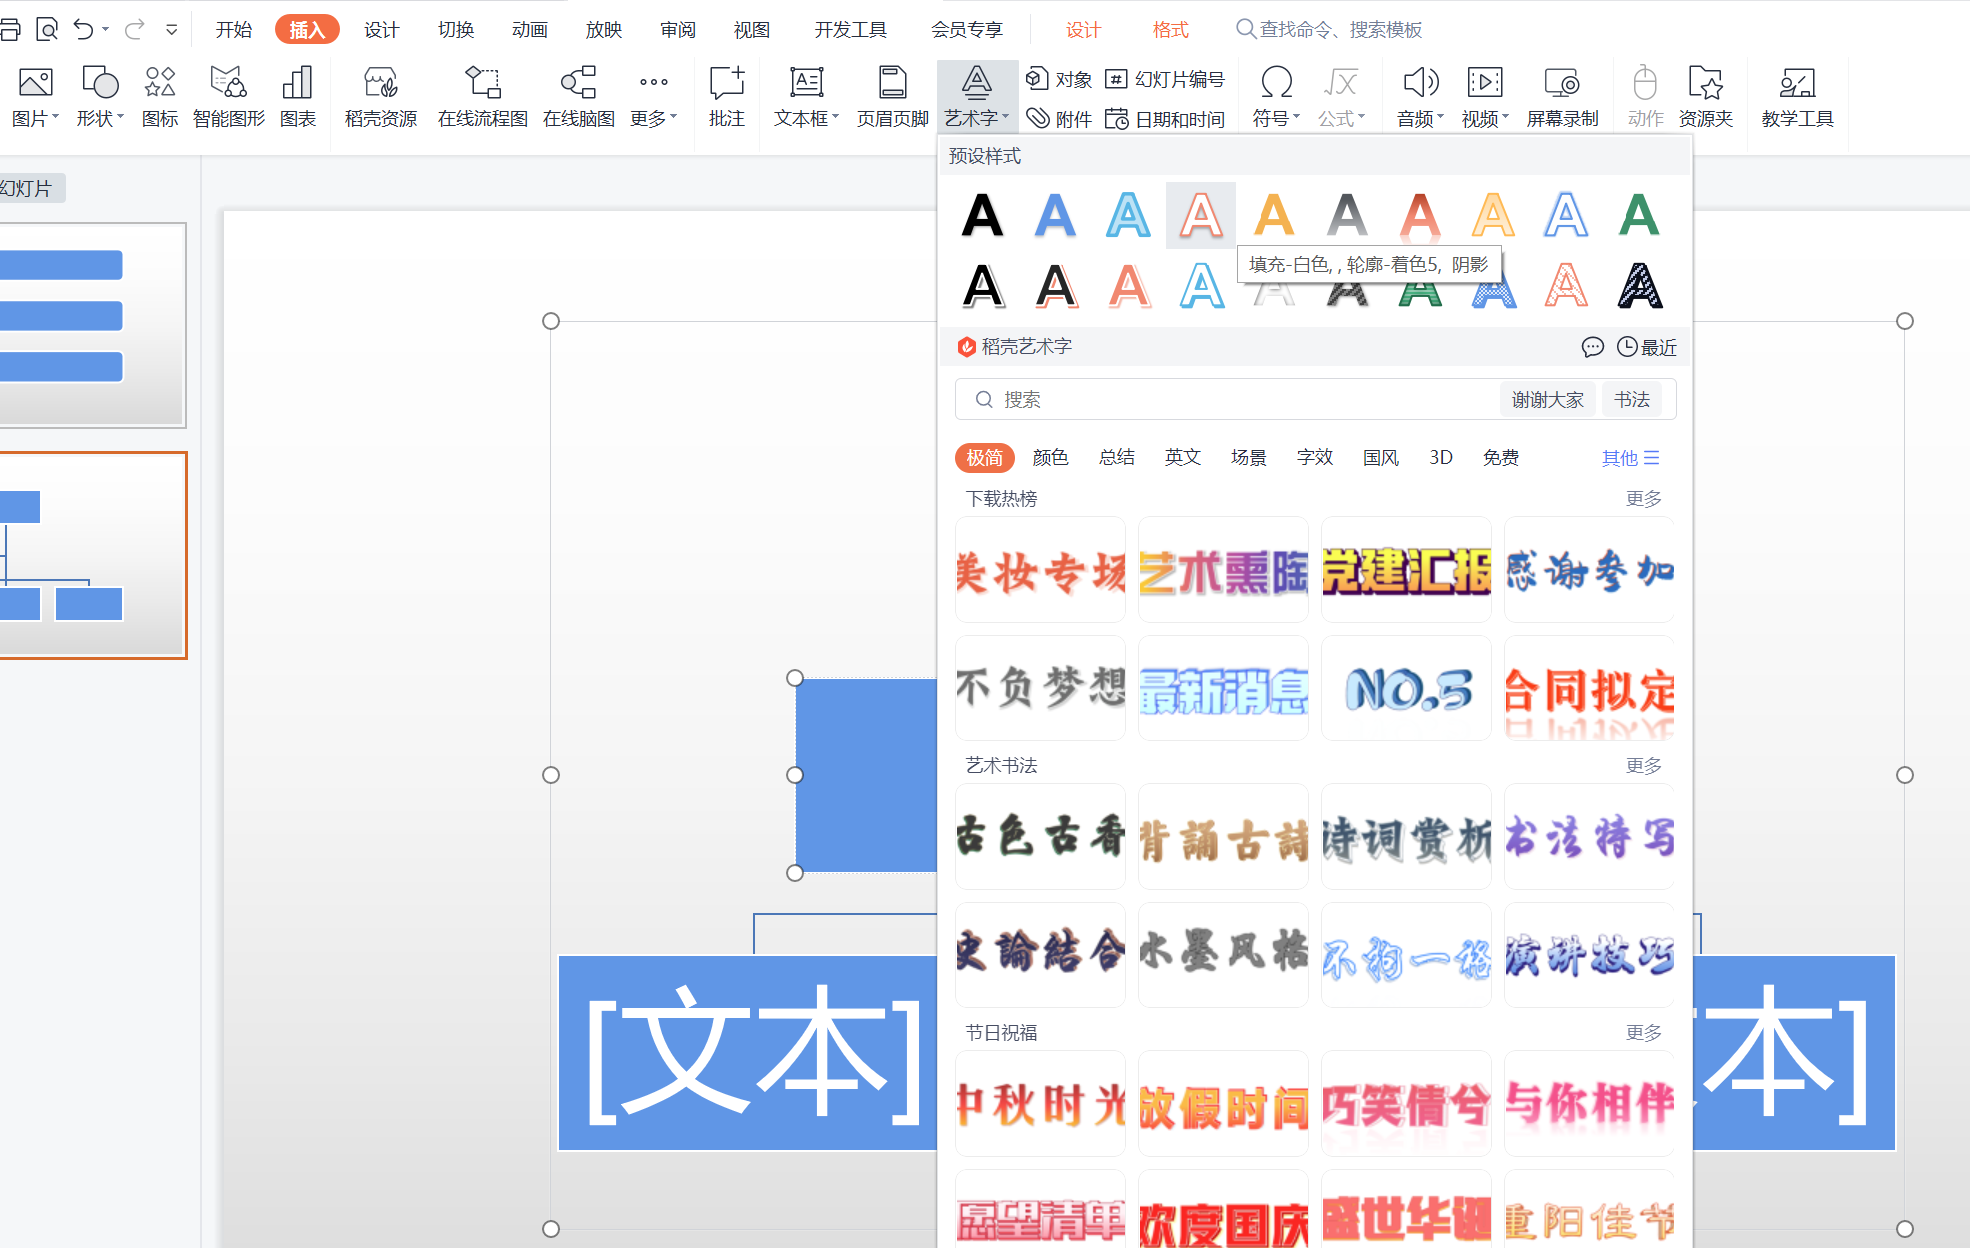Choose the solid green A preset style
The width and height of the screenshot is (1970, 1248).
[x=1638, y=215]
